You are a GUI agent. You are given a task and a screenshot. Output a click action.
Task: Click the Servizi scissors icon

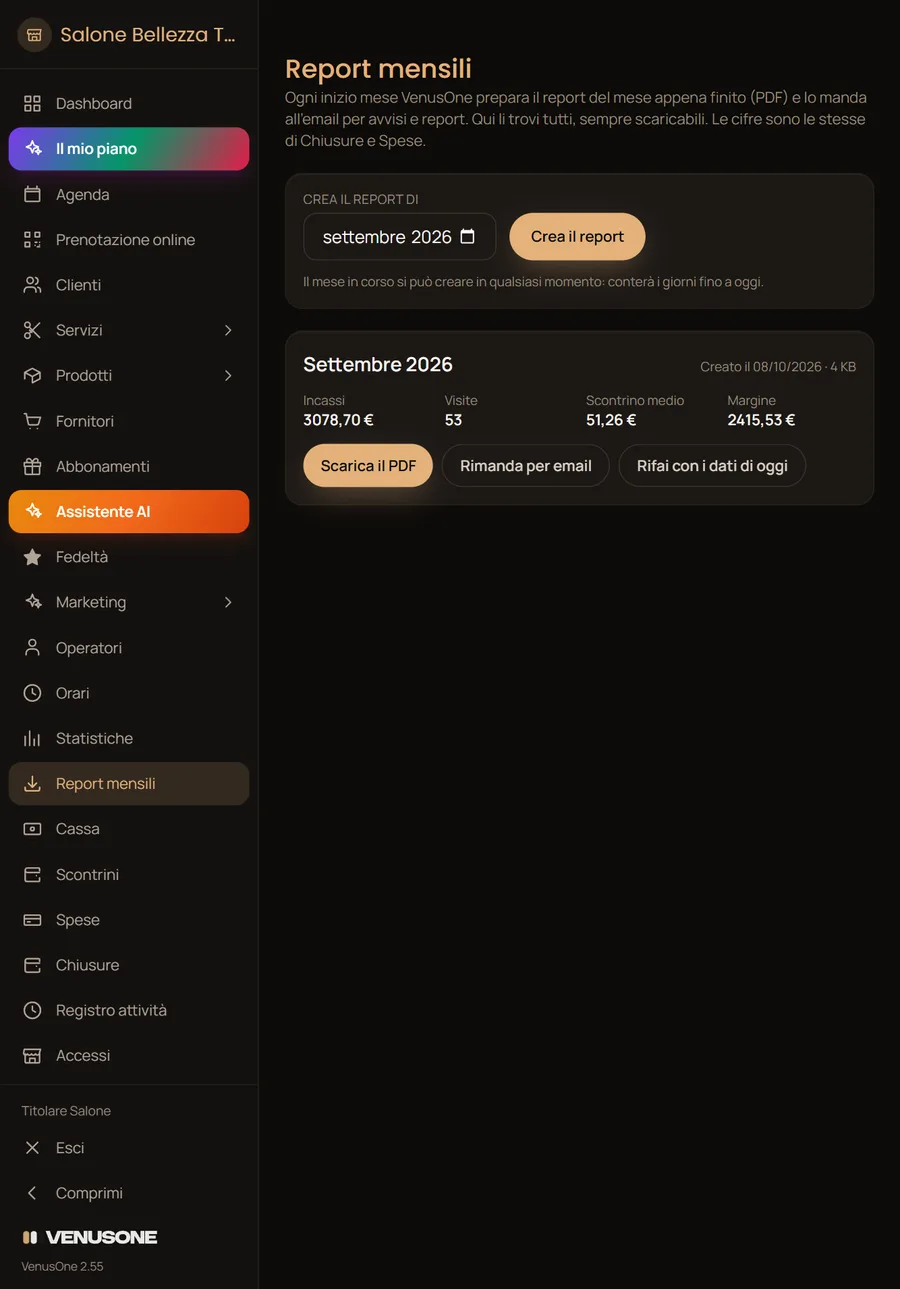[32, 330]
